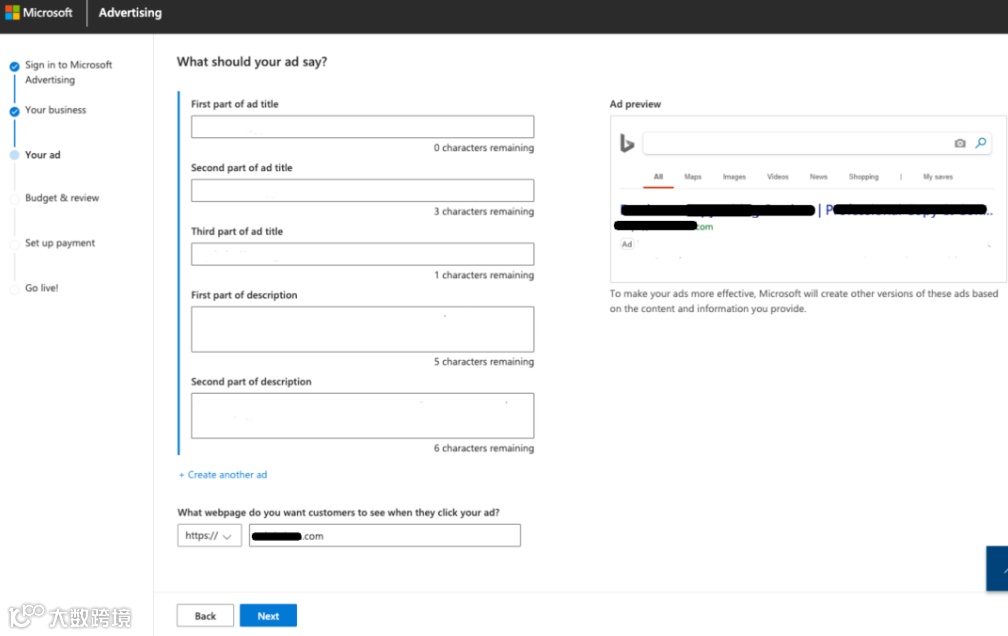Click the Microsoft logo icon
Screen dimensions: 1008x636
pos(14,13)
